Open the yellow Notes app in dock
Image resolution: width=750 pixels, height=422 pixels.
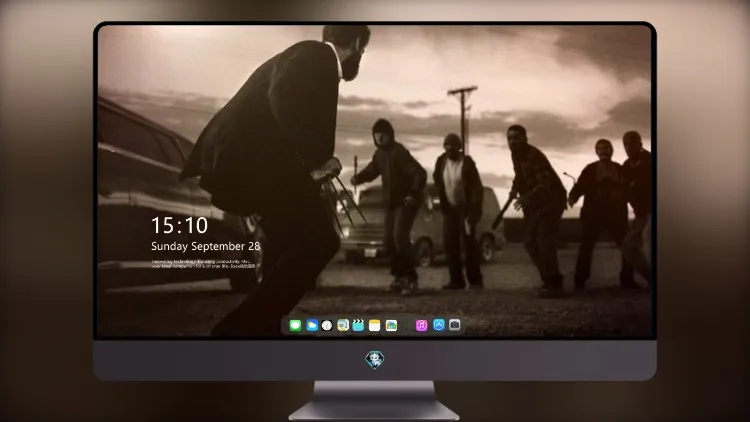pyautogui.click(x=375, y=325)
